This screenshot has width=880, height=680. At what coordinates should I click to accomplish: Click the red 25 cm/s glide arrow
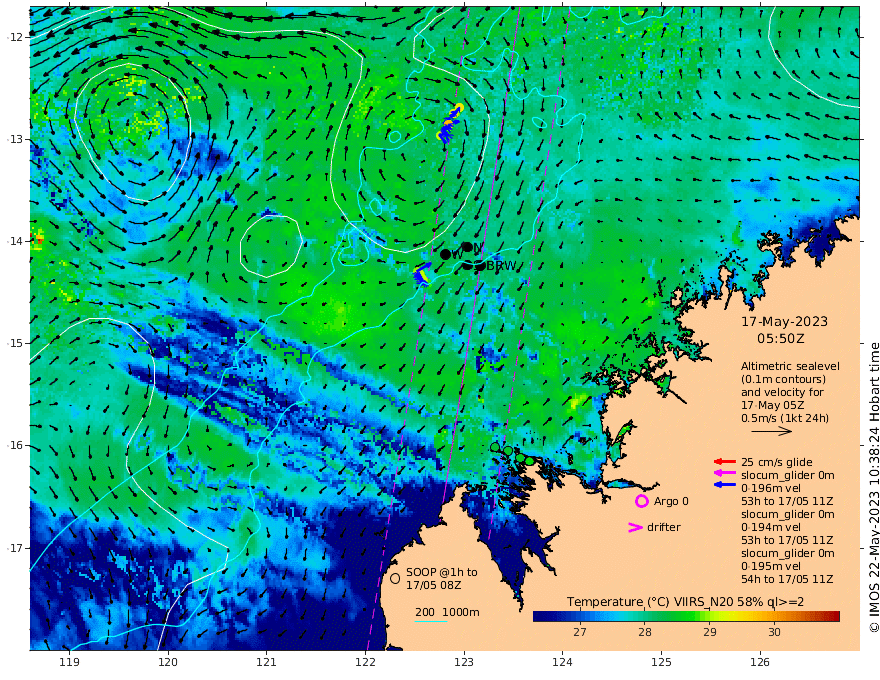click(x=724, y=462)
